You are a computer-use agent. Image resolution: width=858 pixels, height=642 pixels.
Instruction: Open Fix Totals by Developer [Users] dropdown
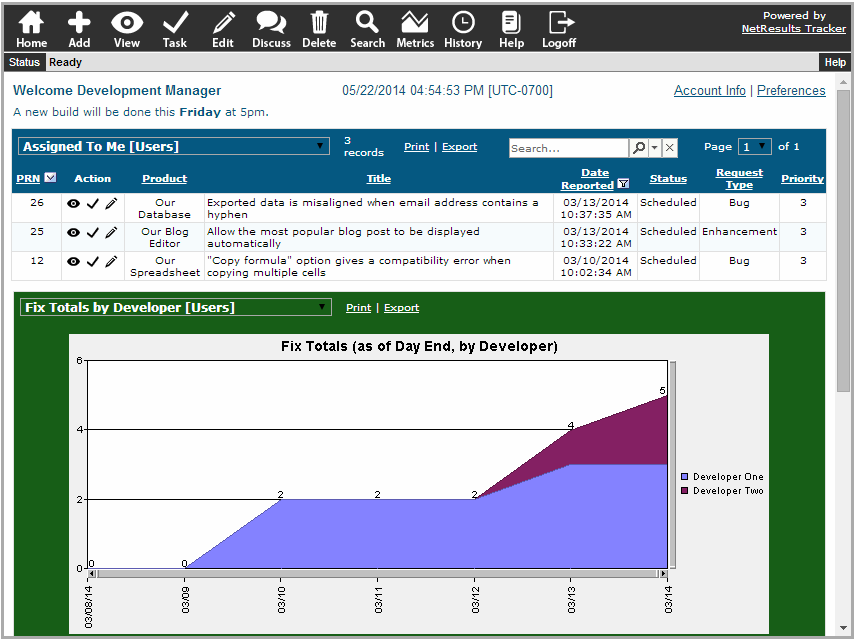pyautogui.click(x=176, y=308)
